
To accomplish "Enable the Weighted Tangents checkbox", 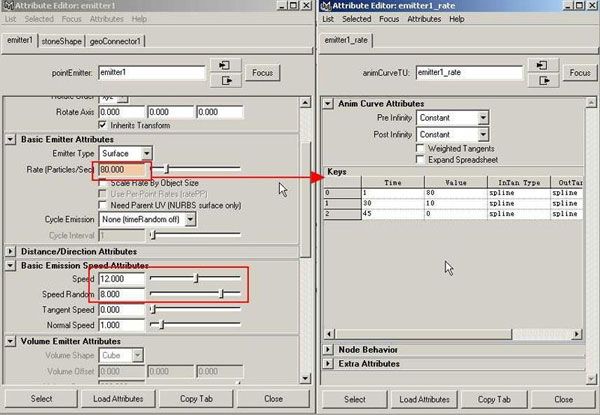I will click(420, 148).
